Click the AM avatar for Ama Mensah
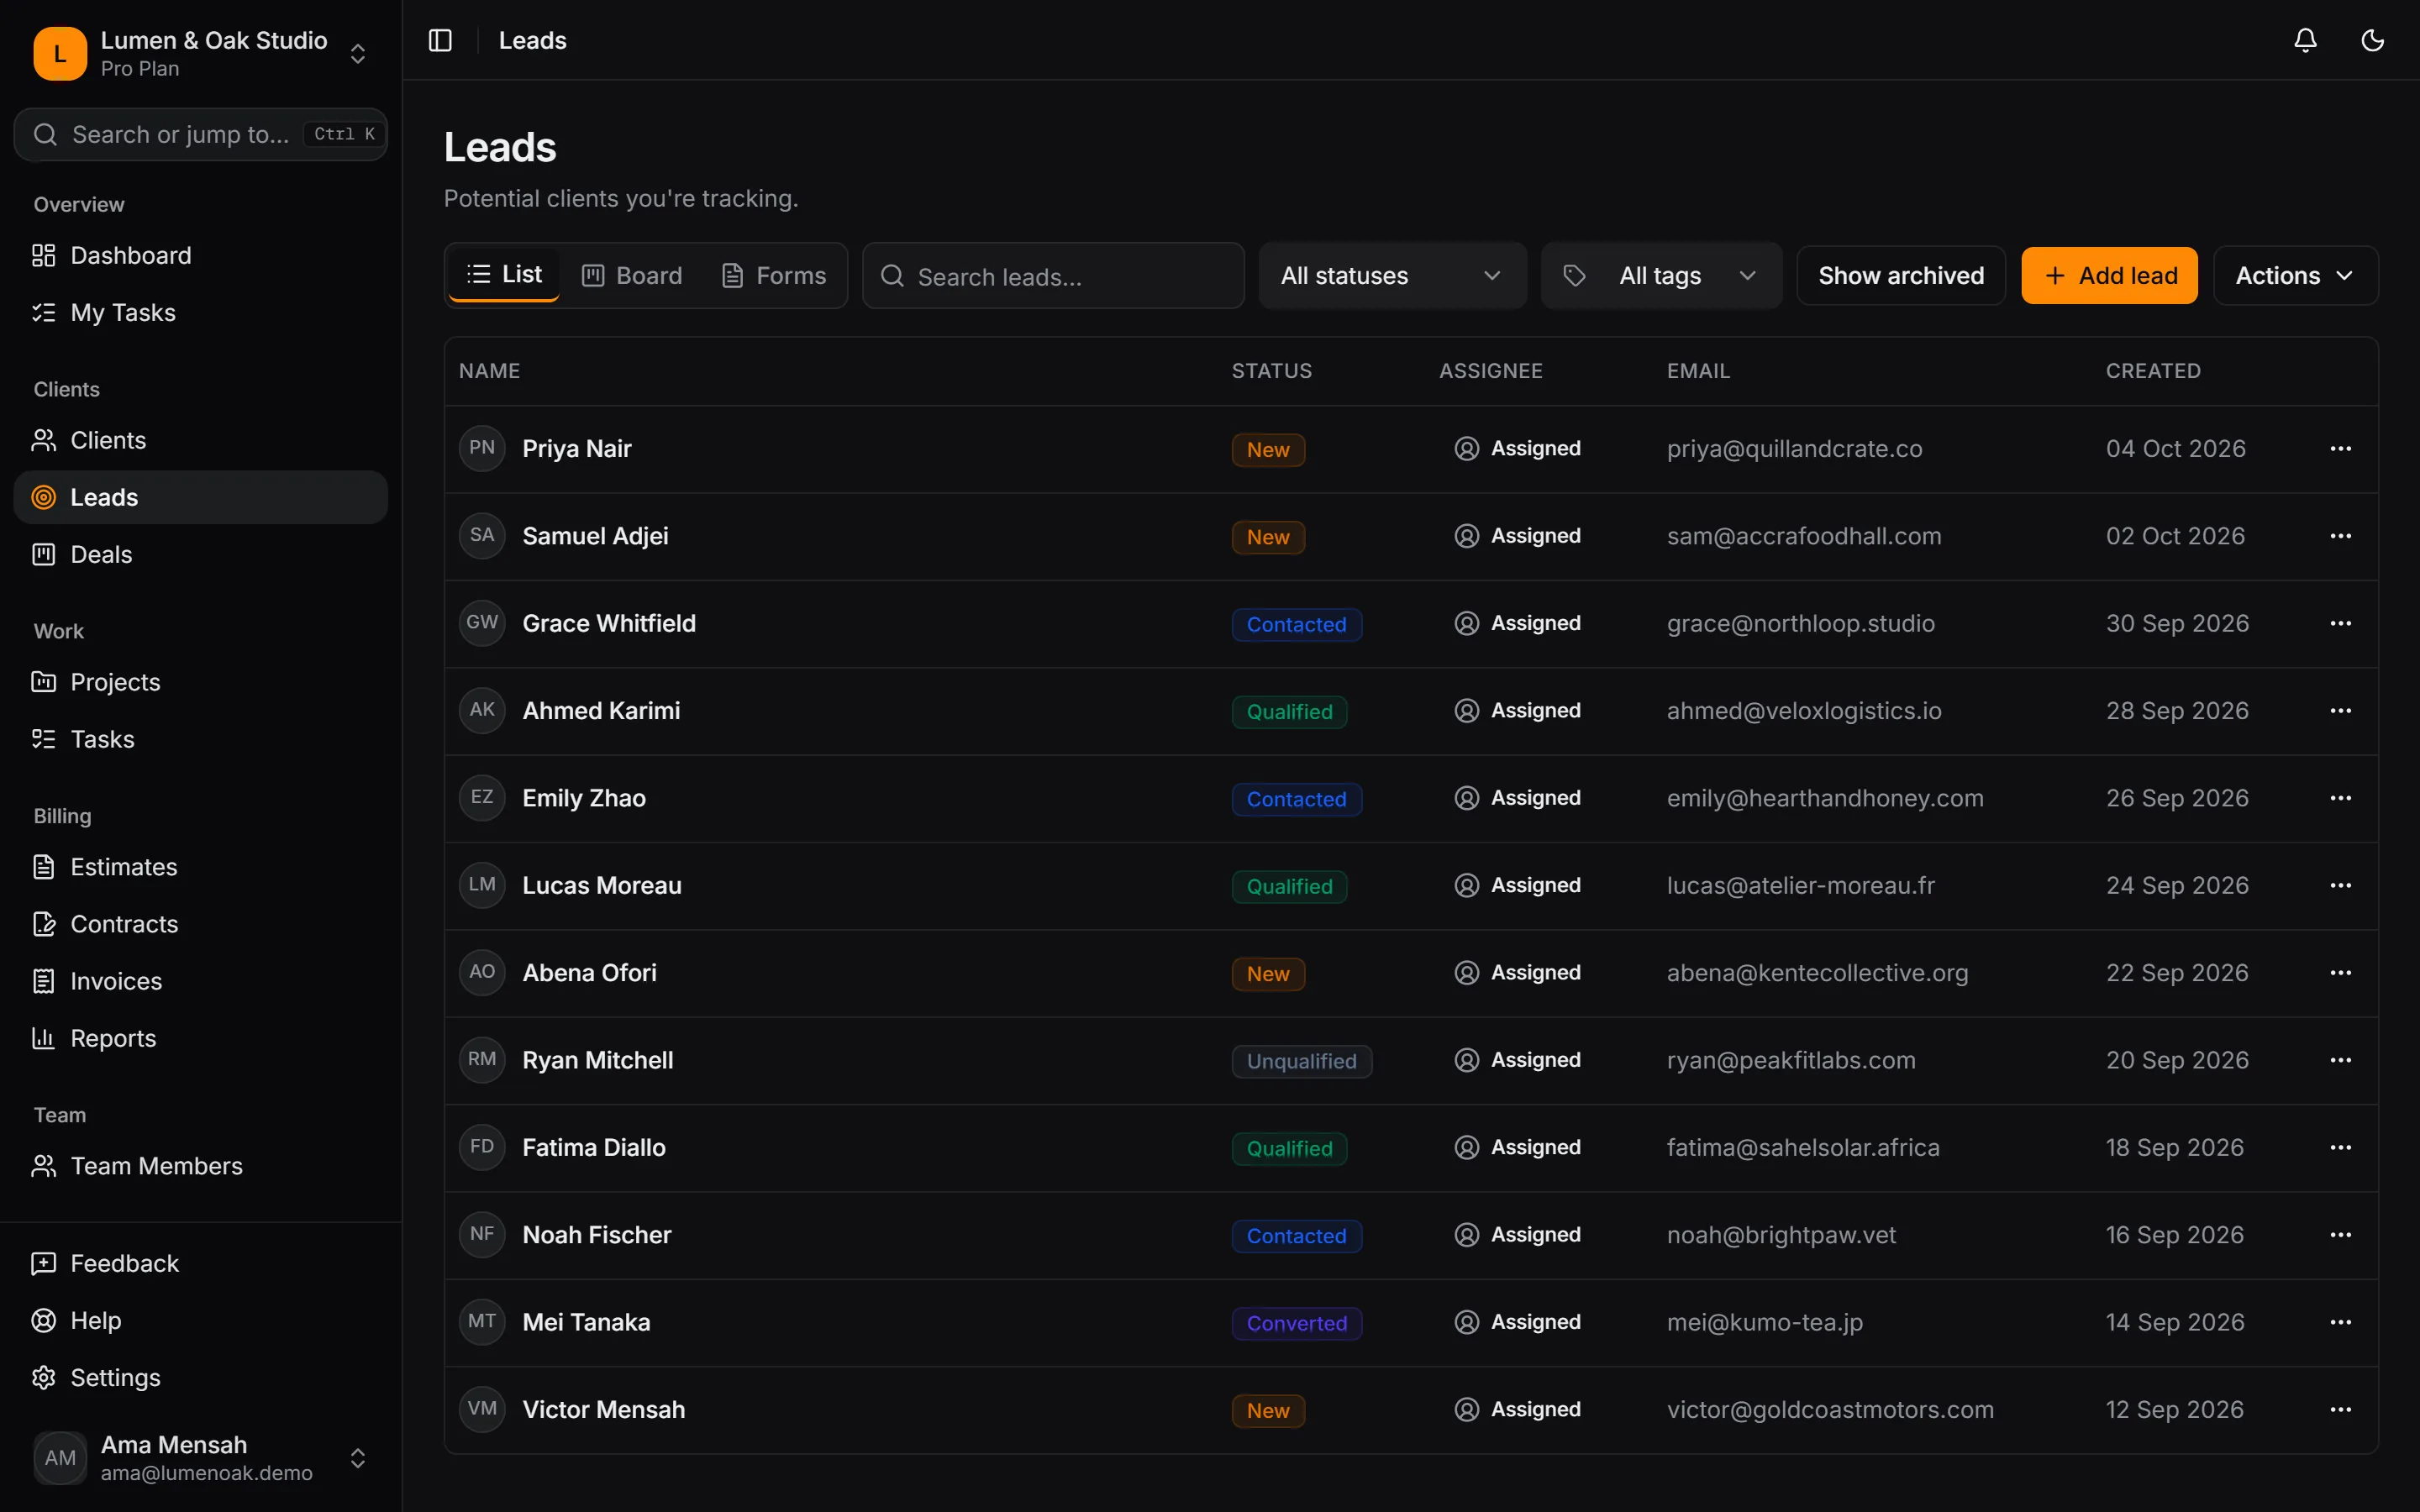The width and height of the screenshot is (2420, 1512). point(60,1458)
